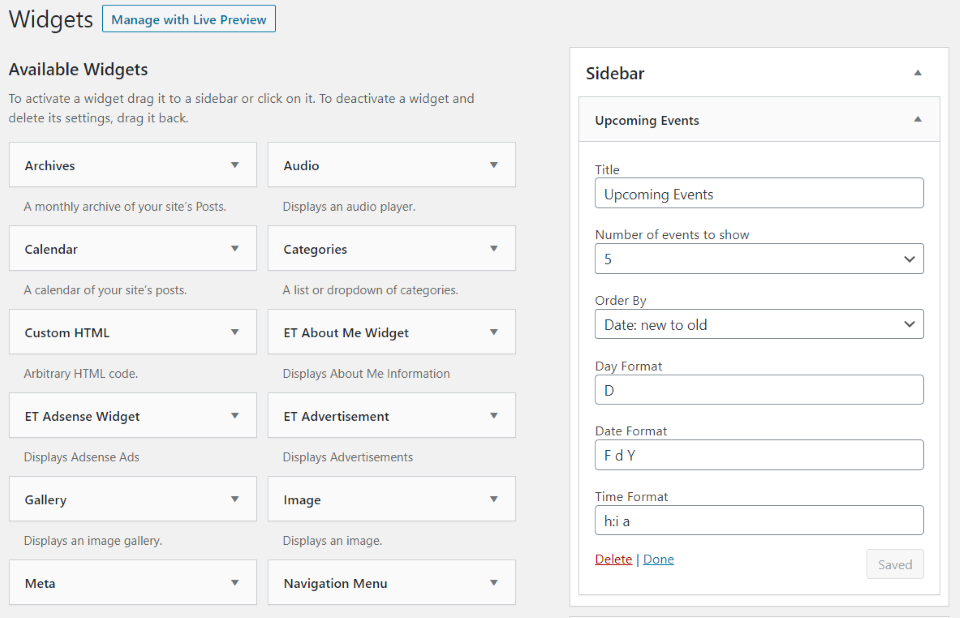Open the Order By dropdown

click(758, 323)
